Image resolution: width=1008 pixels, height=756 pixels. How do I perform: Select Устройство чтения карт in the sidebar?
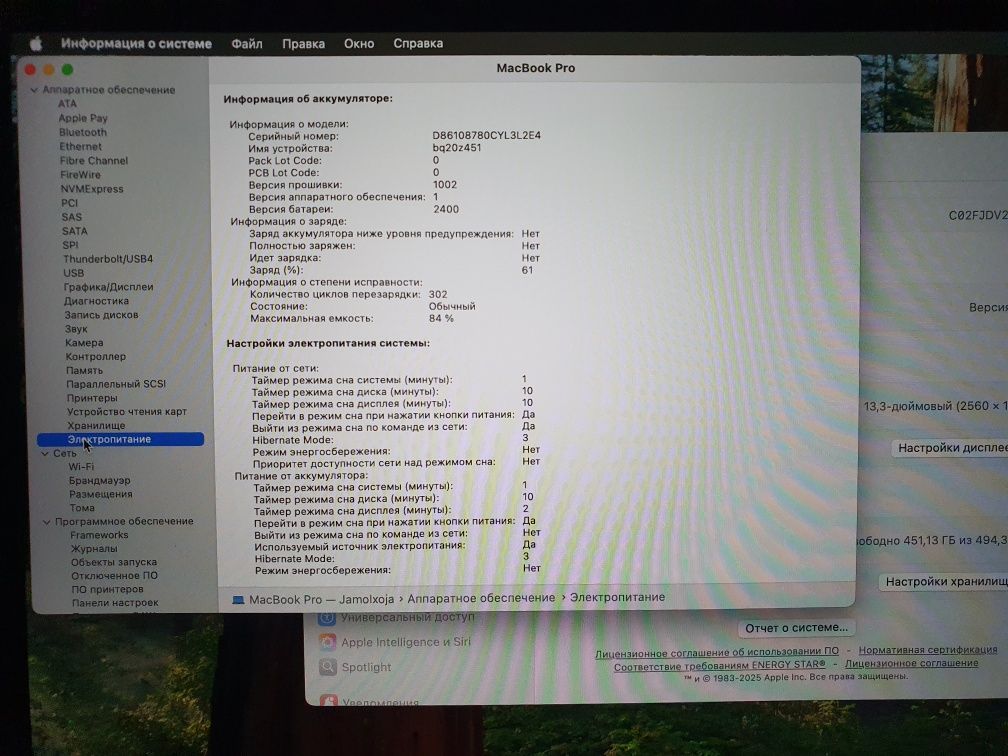coord(127,411)
